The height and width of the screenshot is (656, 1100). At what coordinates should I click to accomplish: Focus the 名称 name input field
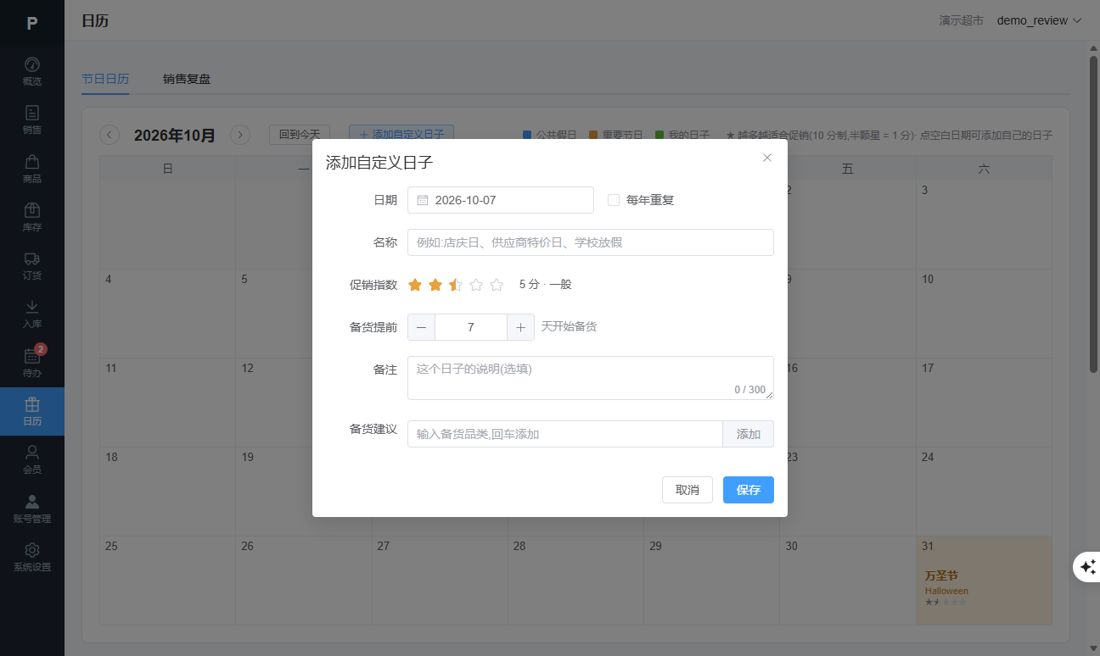[x=590, y=243]
